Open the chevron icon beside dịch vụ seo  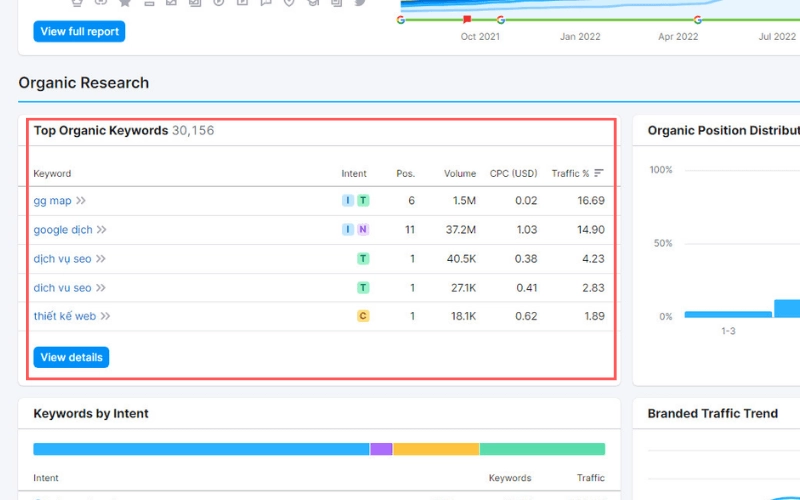tap(101, 259)
